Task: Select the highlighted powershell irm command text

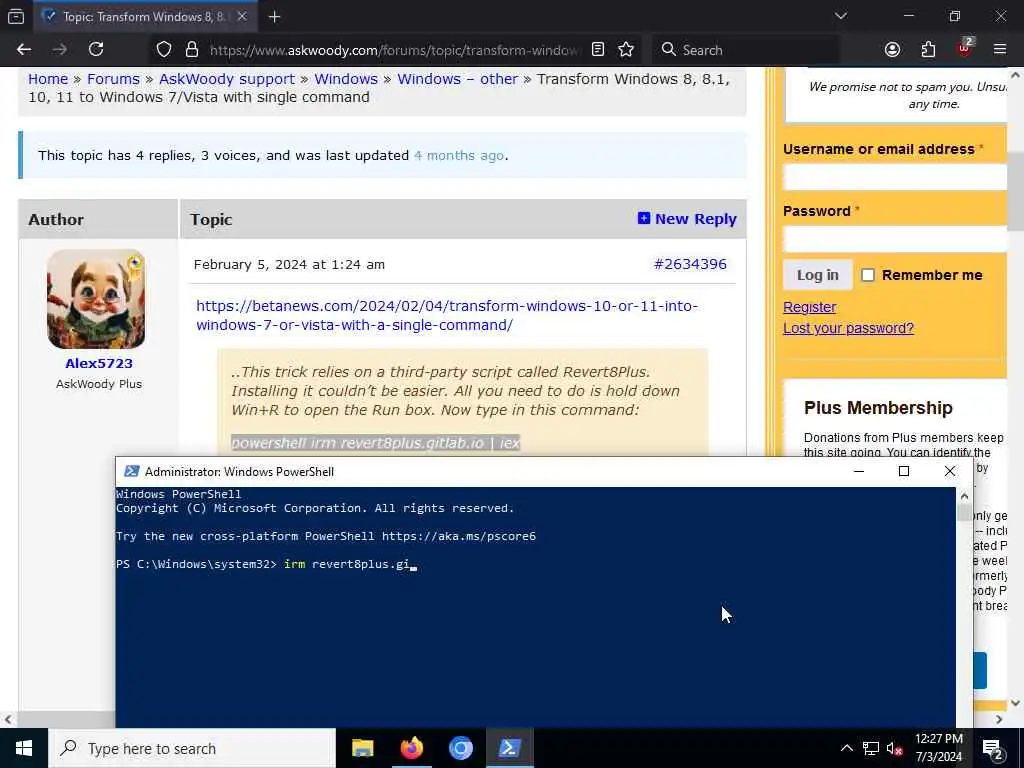Action: coord(376,443)
